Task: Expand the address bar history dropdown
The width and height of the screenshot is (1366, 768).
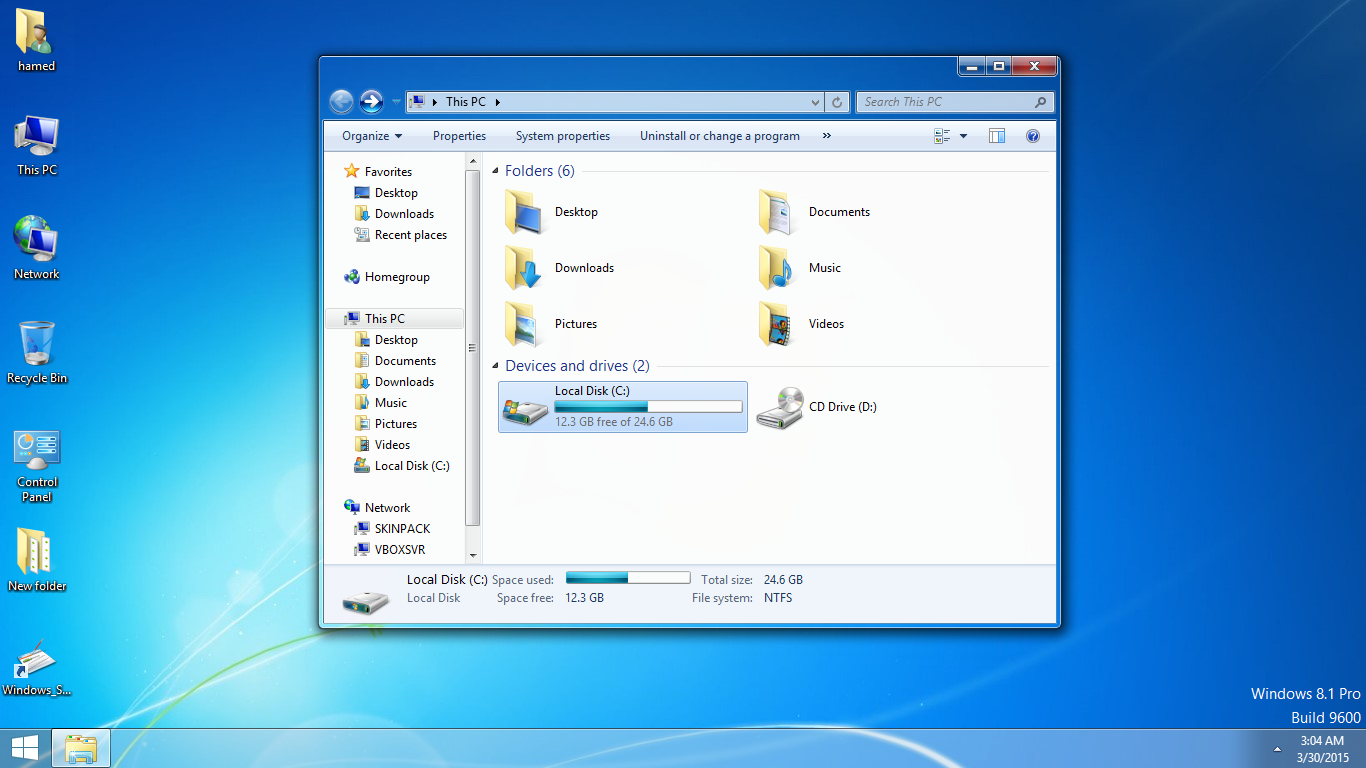Action: 816,102
